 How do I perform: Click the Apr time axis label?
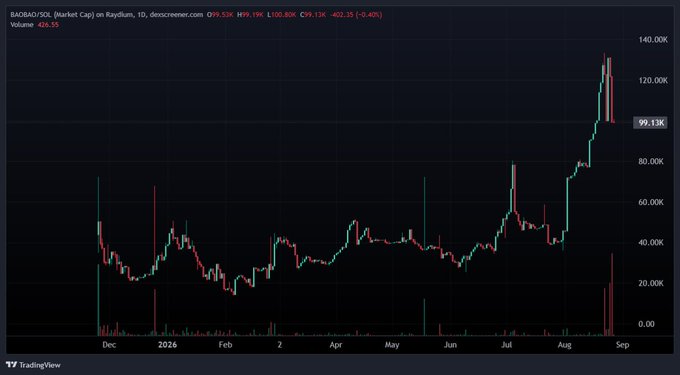[336, 346]
